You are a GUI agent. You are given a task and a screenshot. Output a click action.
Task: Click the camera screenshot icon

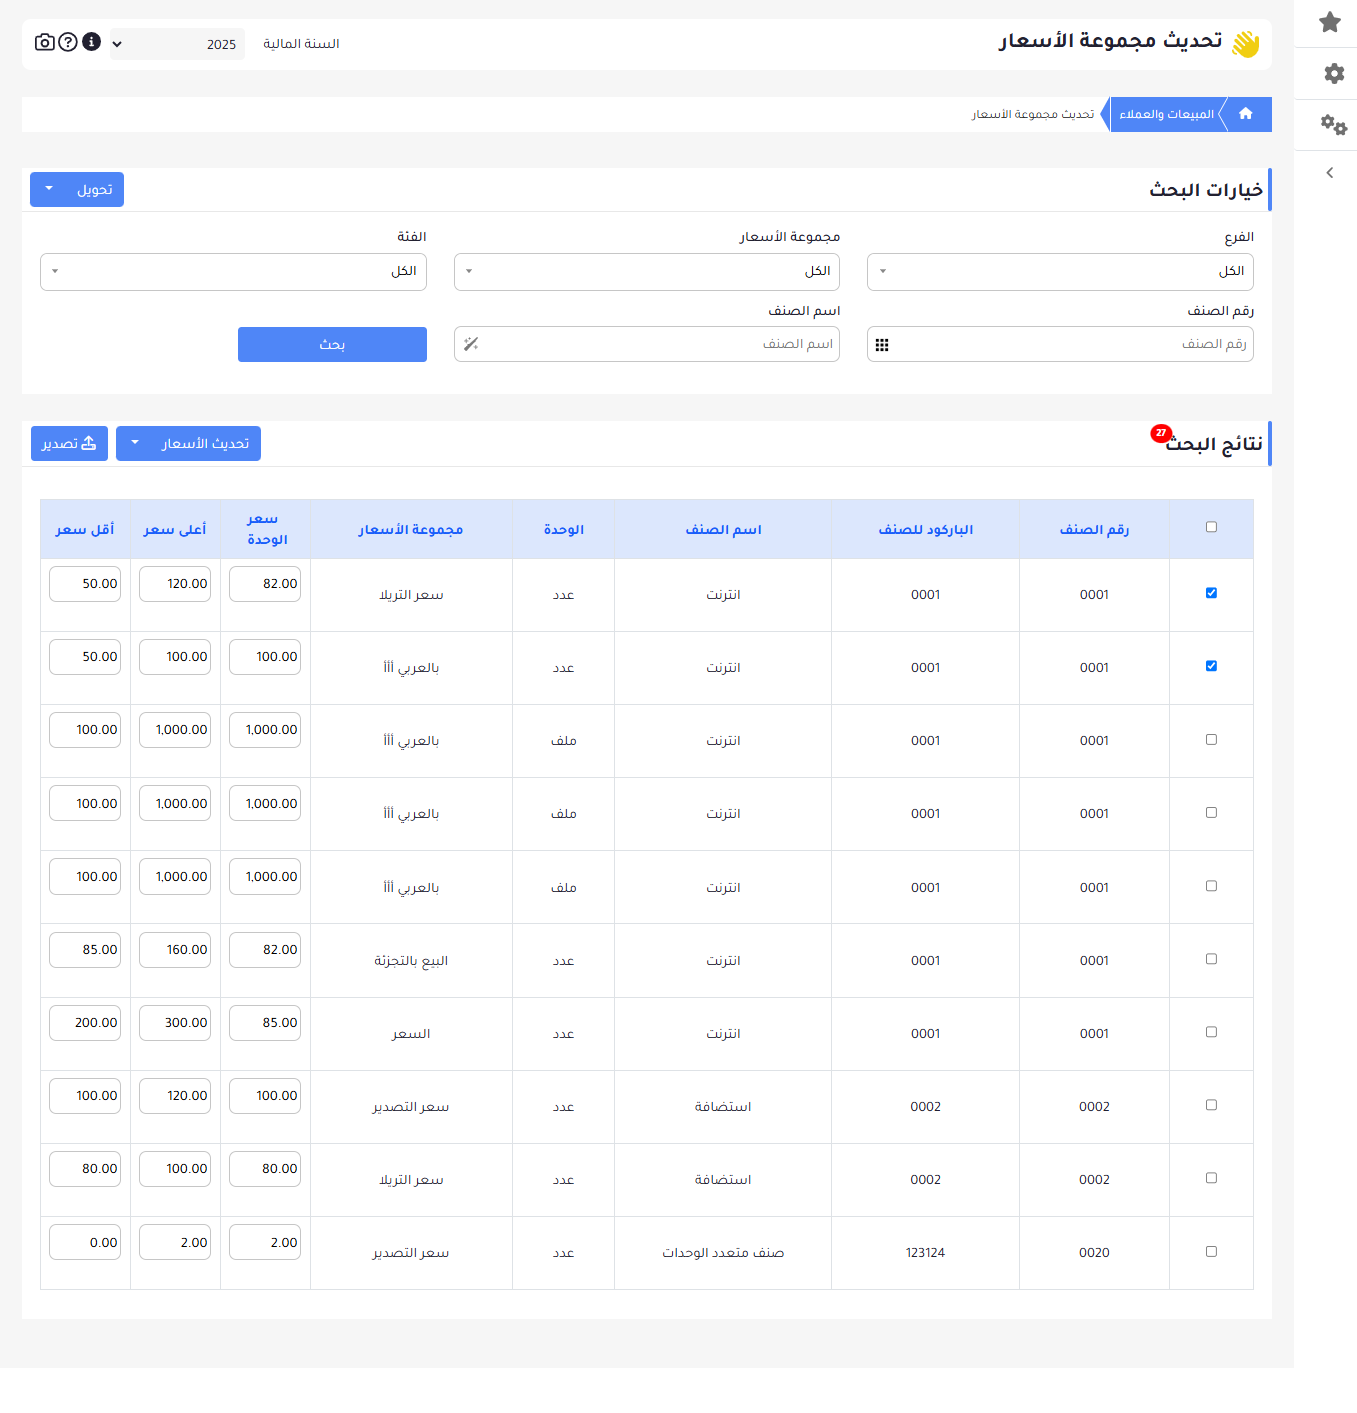[x=44, y=42]
